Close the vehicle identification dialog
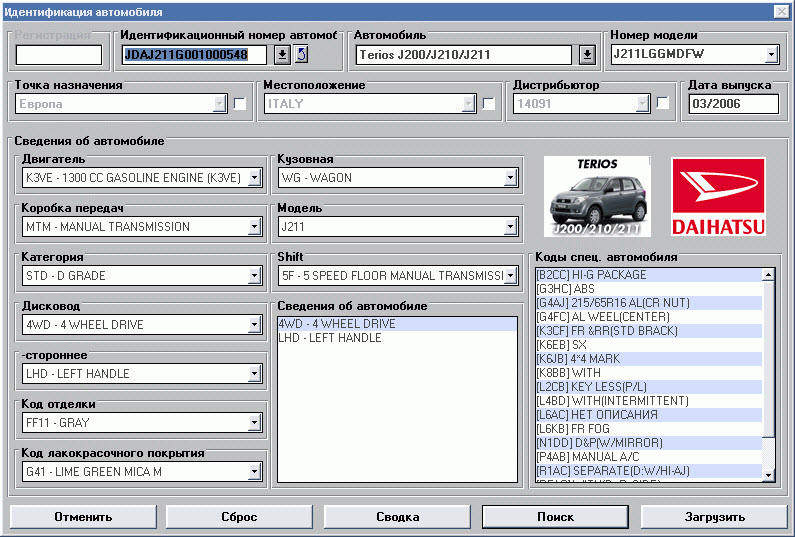Viewport: 795px width, 537px height. tap(781, 11)
